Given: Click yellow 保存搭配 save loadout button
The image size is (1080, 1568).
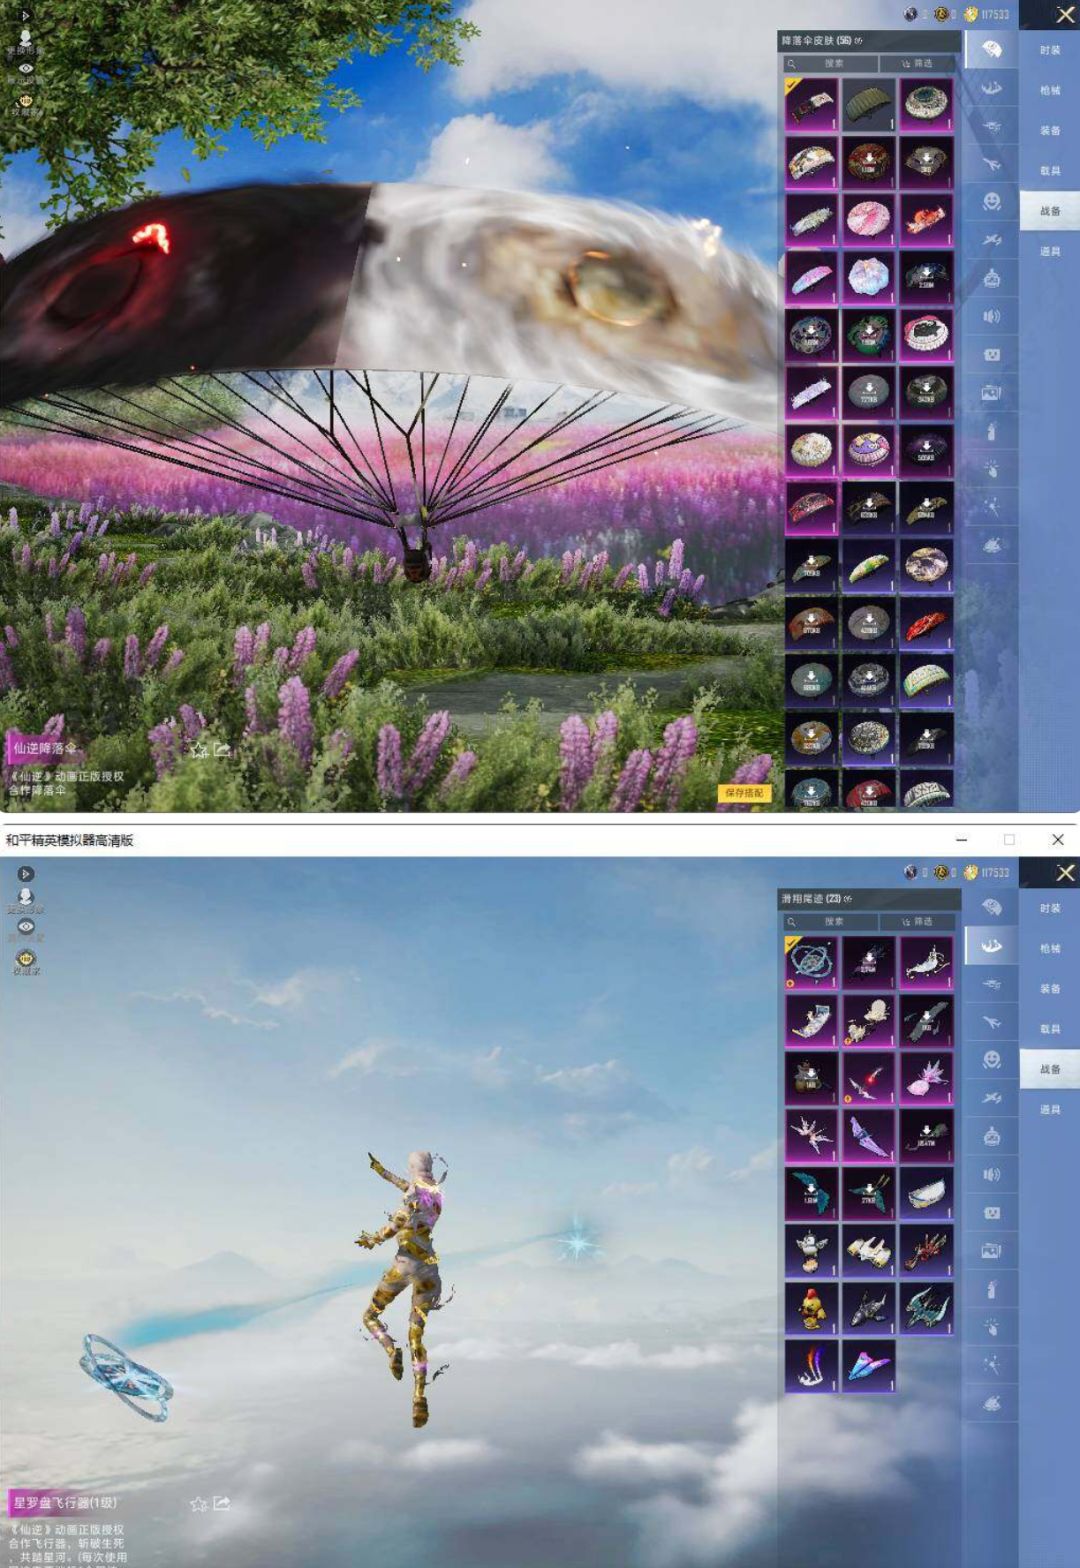Looking at the screenshot, I should pyautogui.click(x=744, y=792).
